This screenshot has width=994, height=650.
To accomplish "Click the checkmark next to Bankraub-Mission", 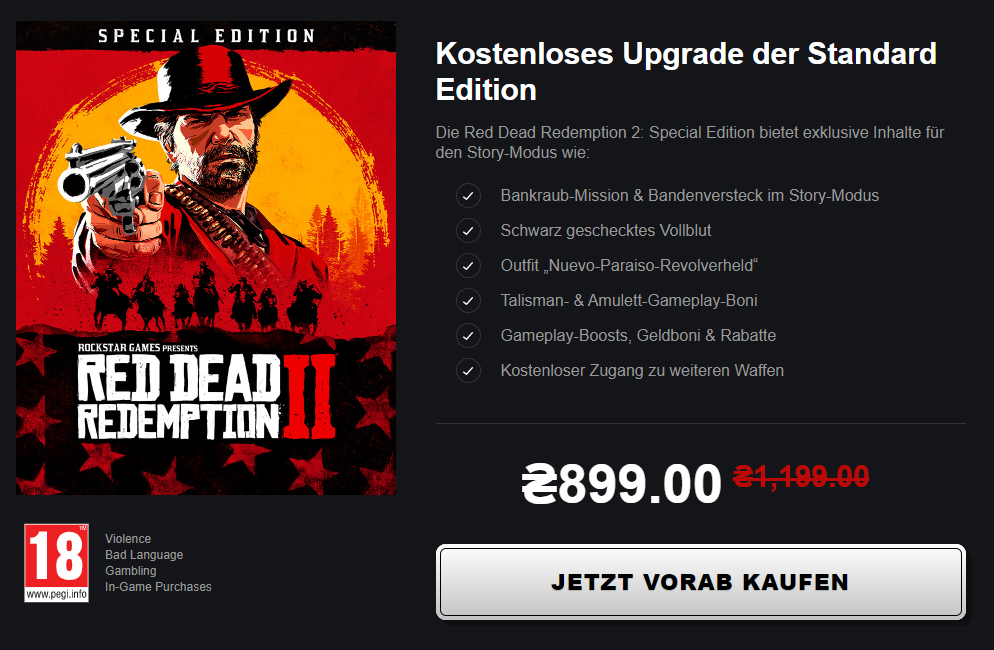I will click(468, 196).
